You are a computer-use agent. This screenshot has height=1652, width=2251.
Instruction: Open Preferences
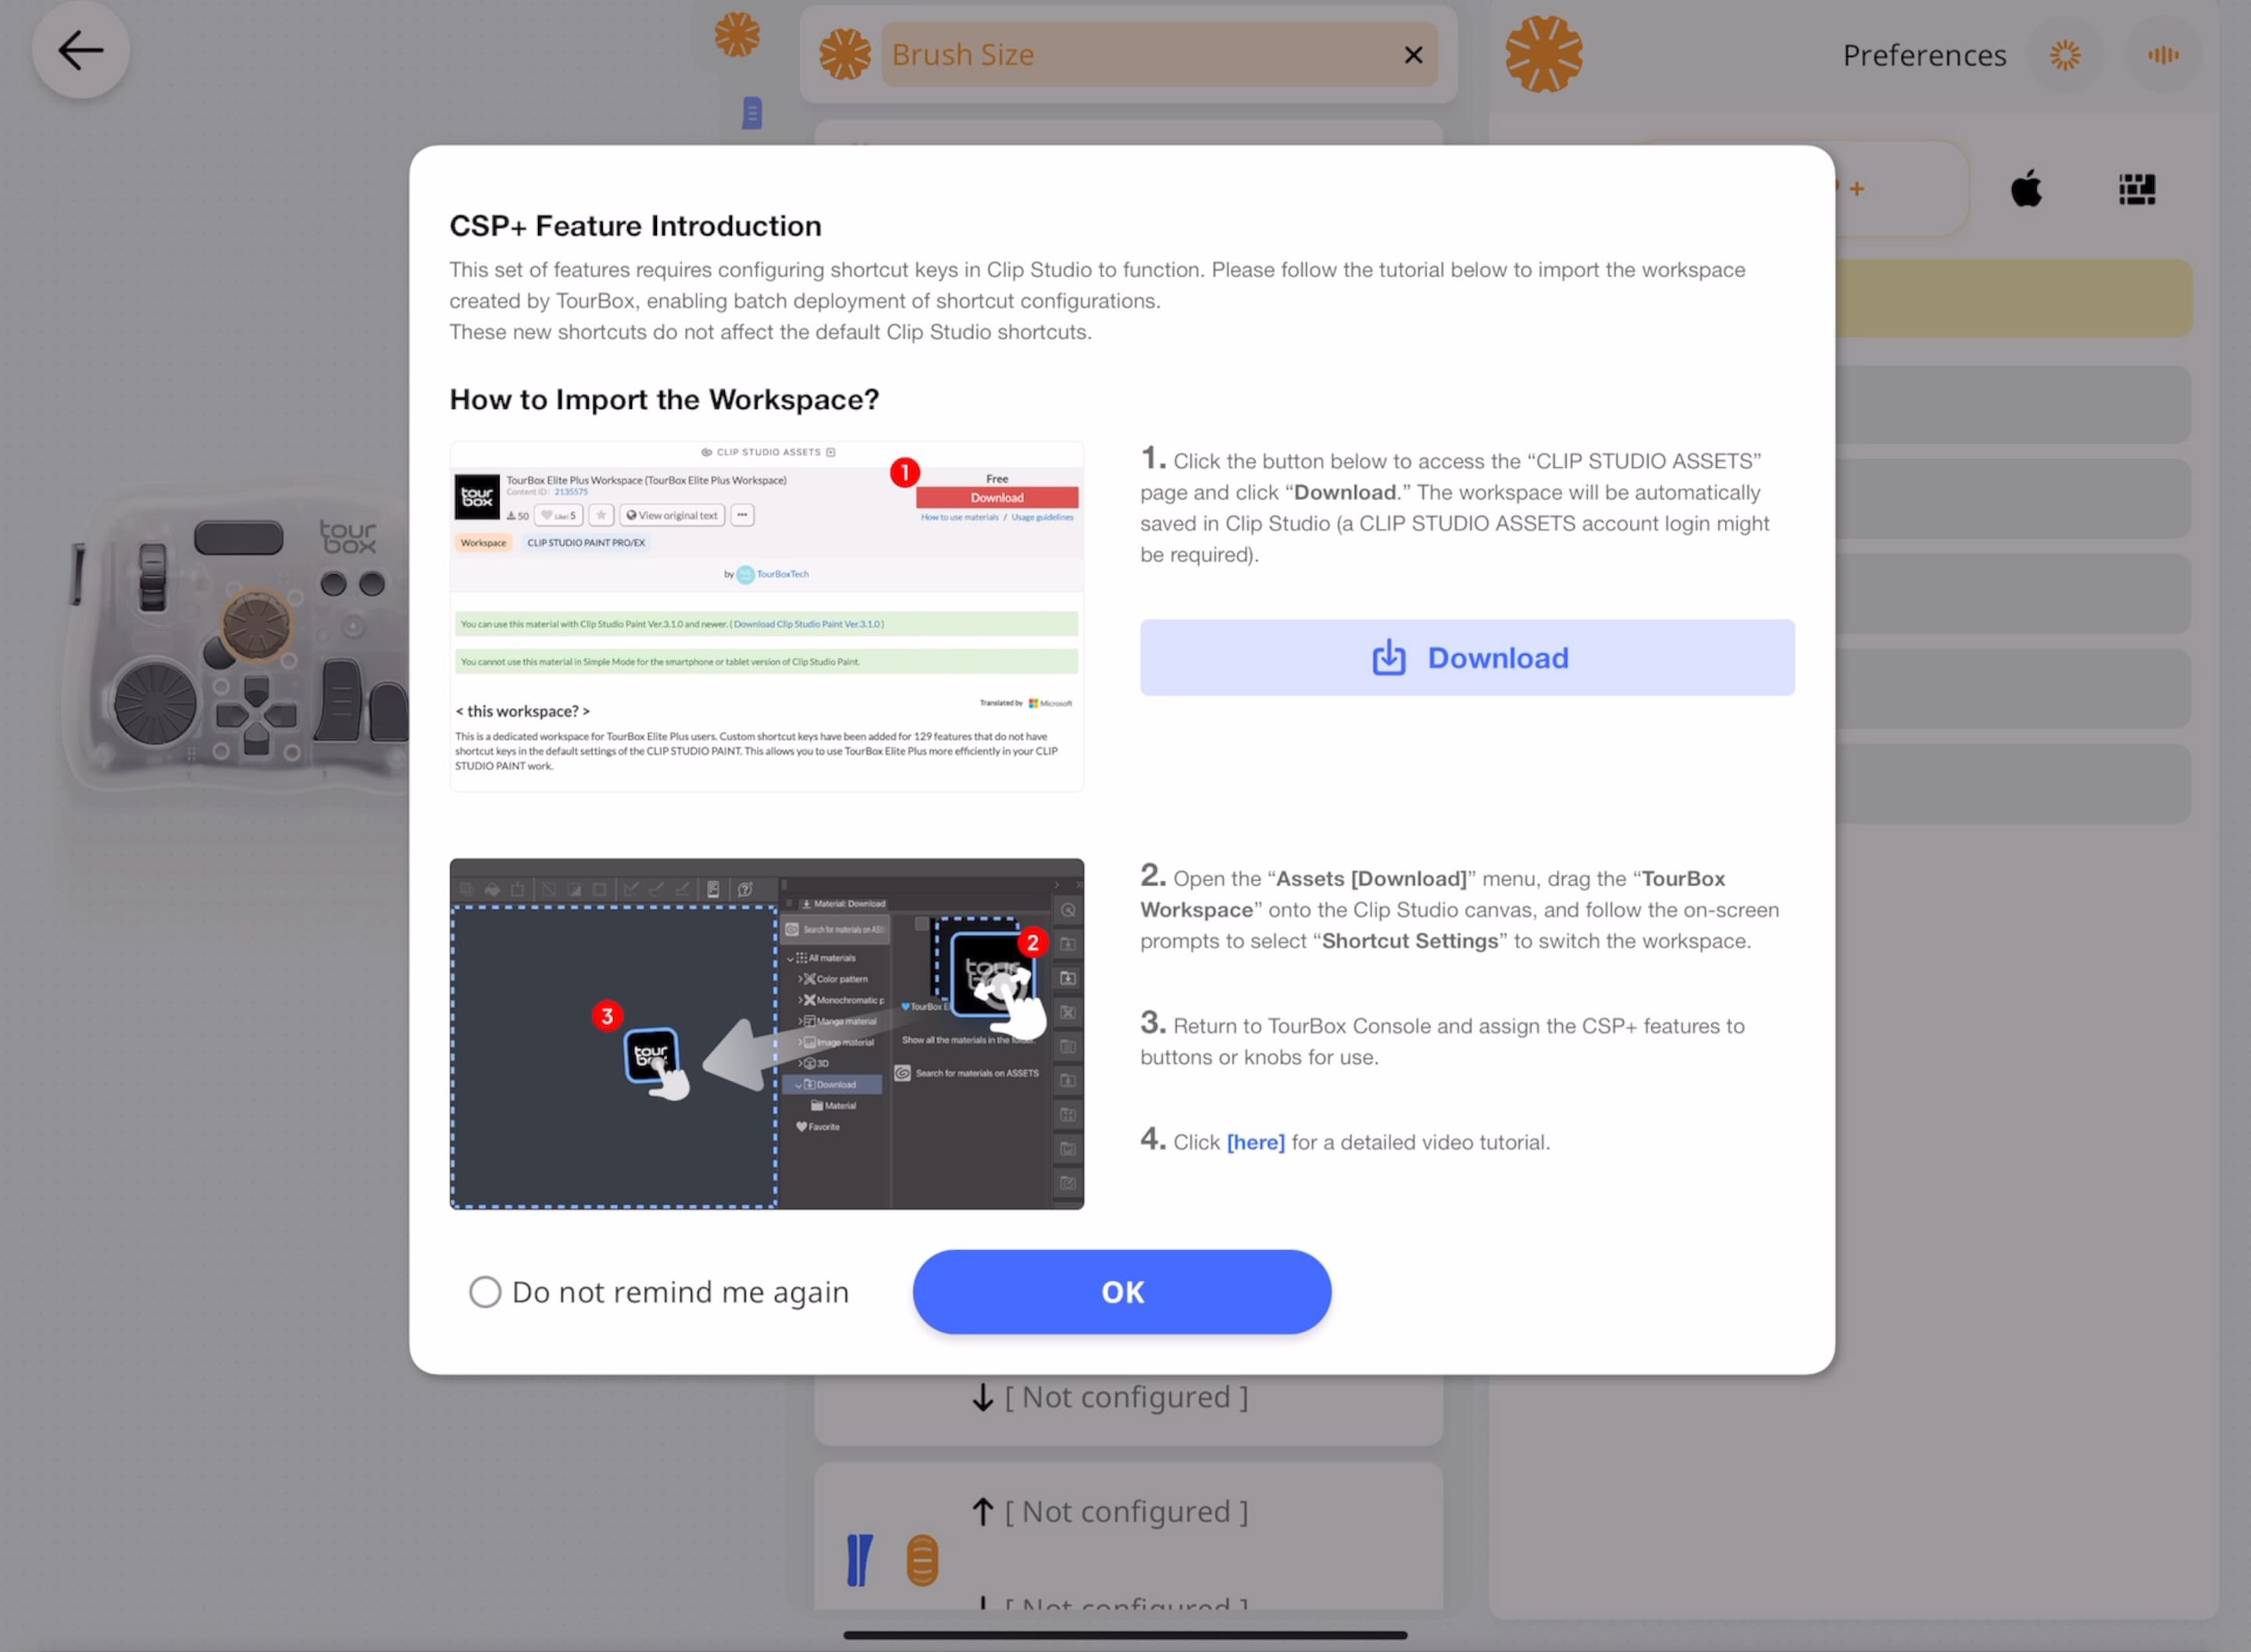1924,55
